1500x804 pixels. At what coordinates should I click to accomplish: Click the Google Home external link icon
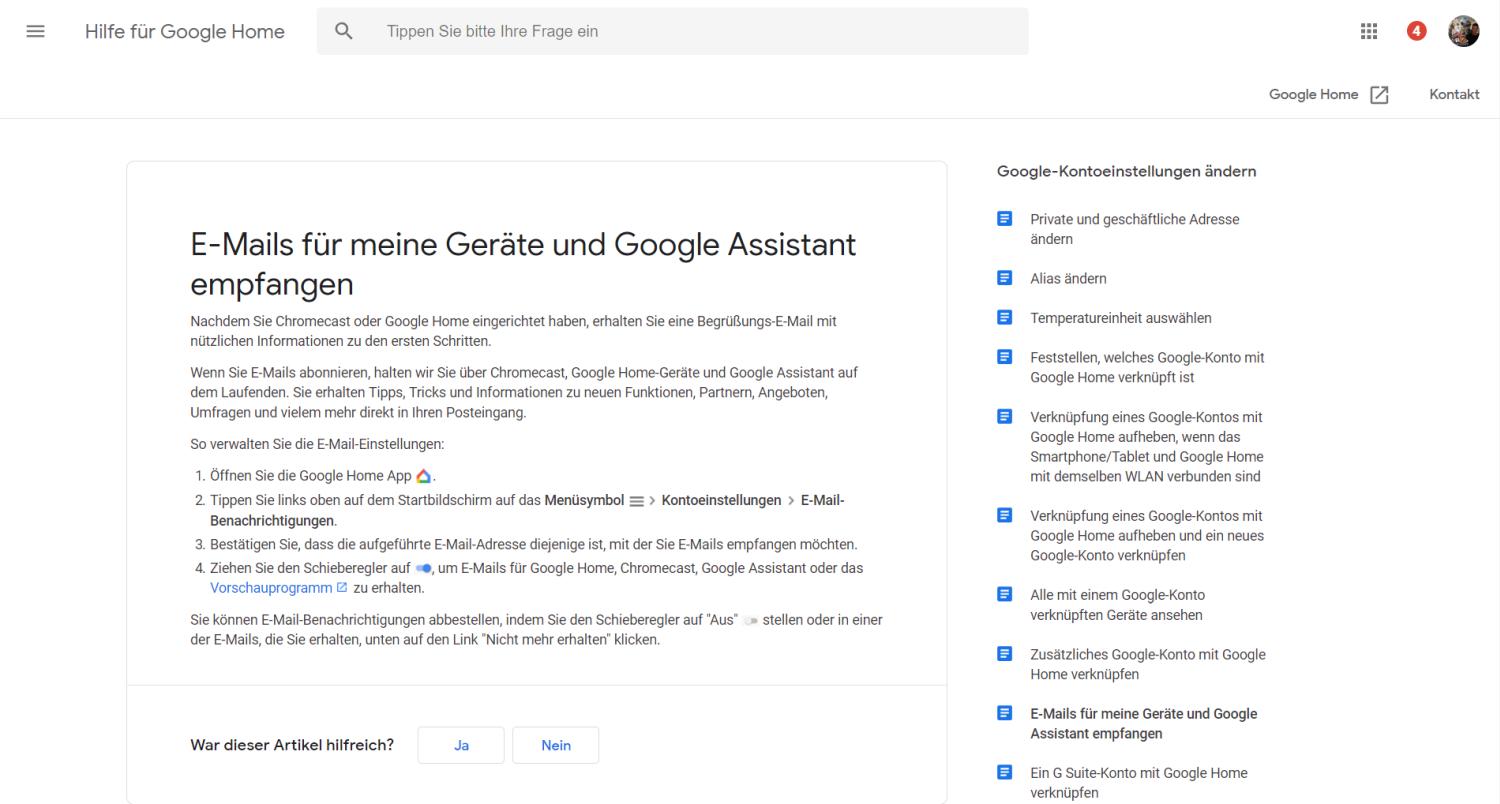coord(1379,95)
